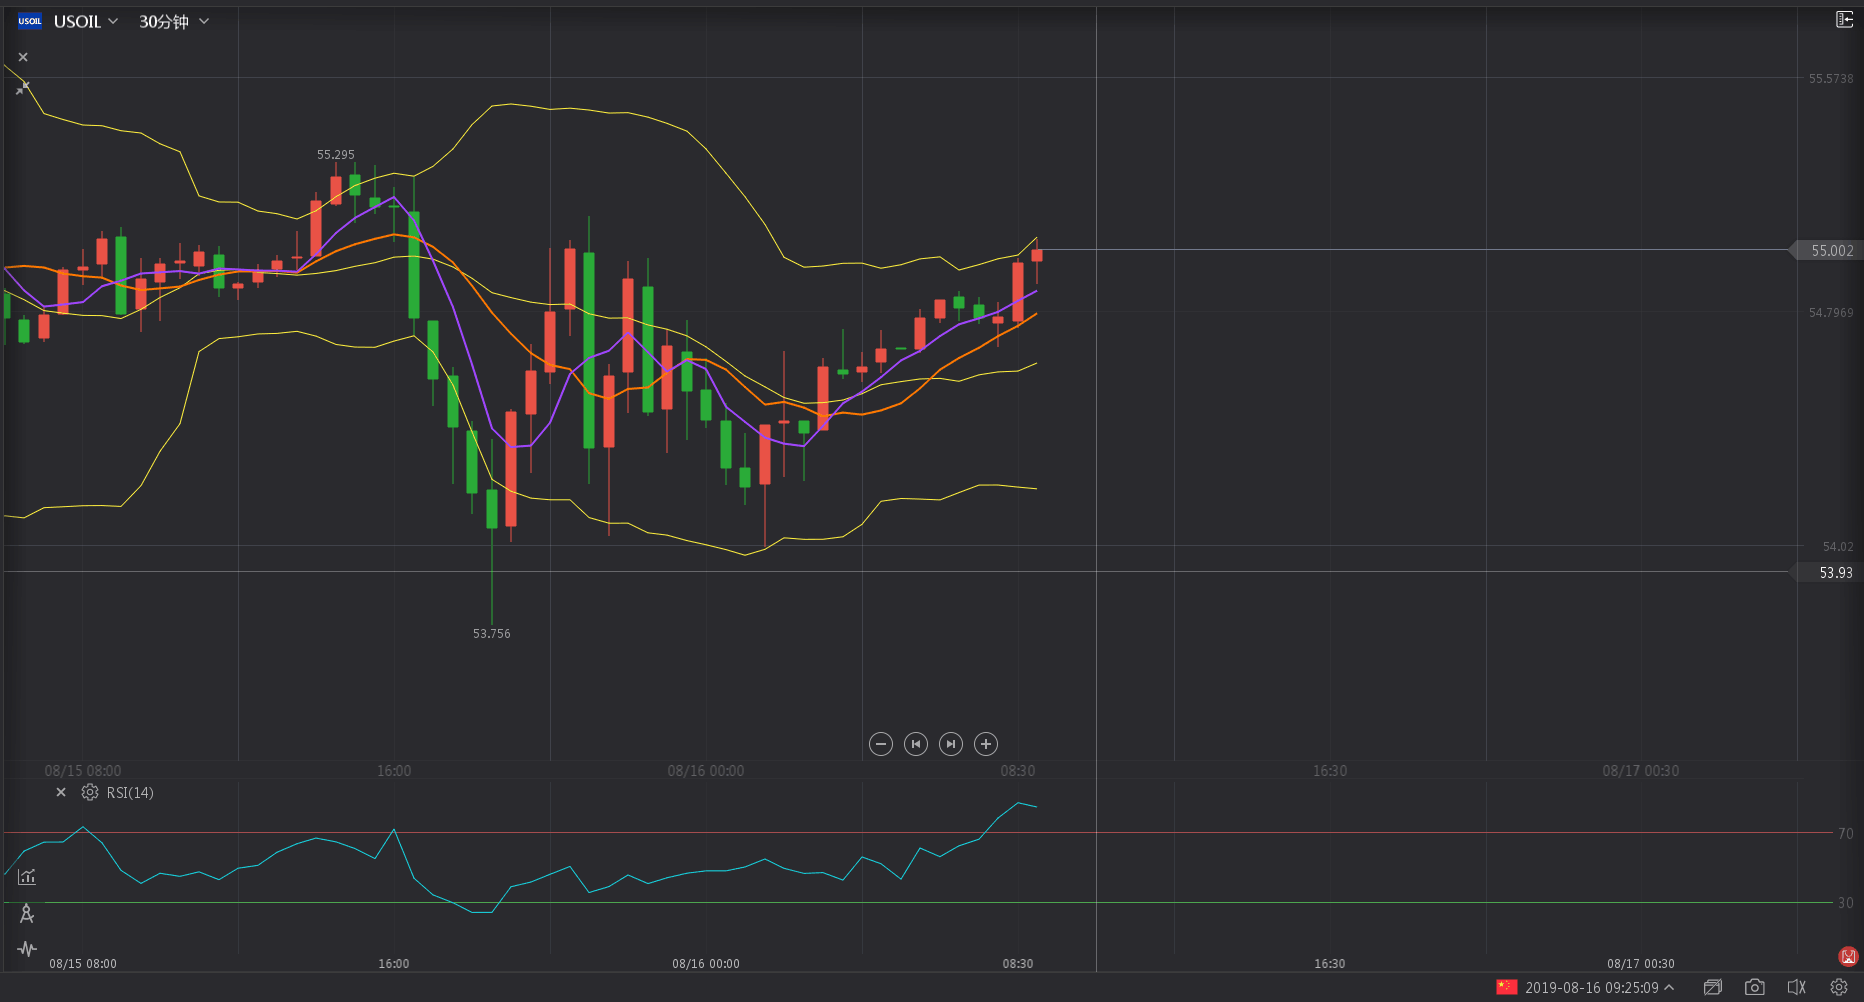
Task: Click the RSI(14) indicator label
Action: pos(130,793)
